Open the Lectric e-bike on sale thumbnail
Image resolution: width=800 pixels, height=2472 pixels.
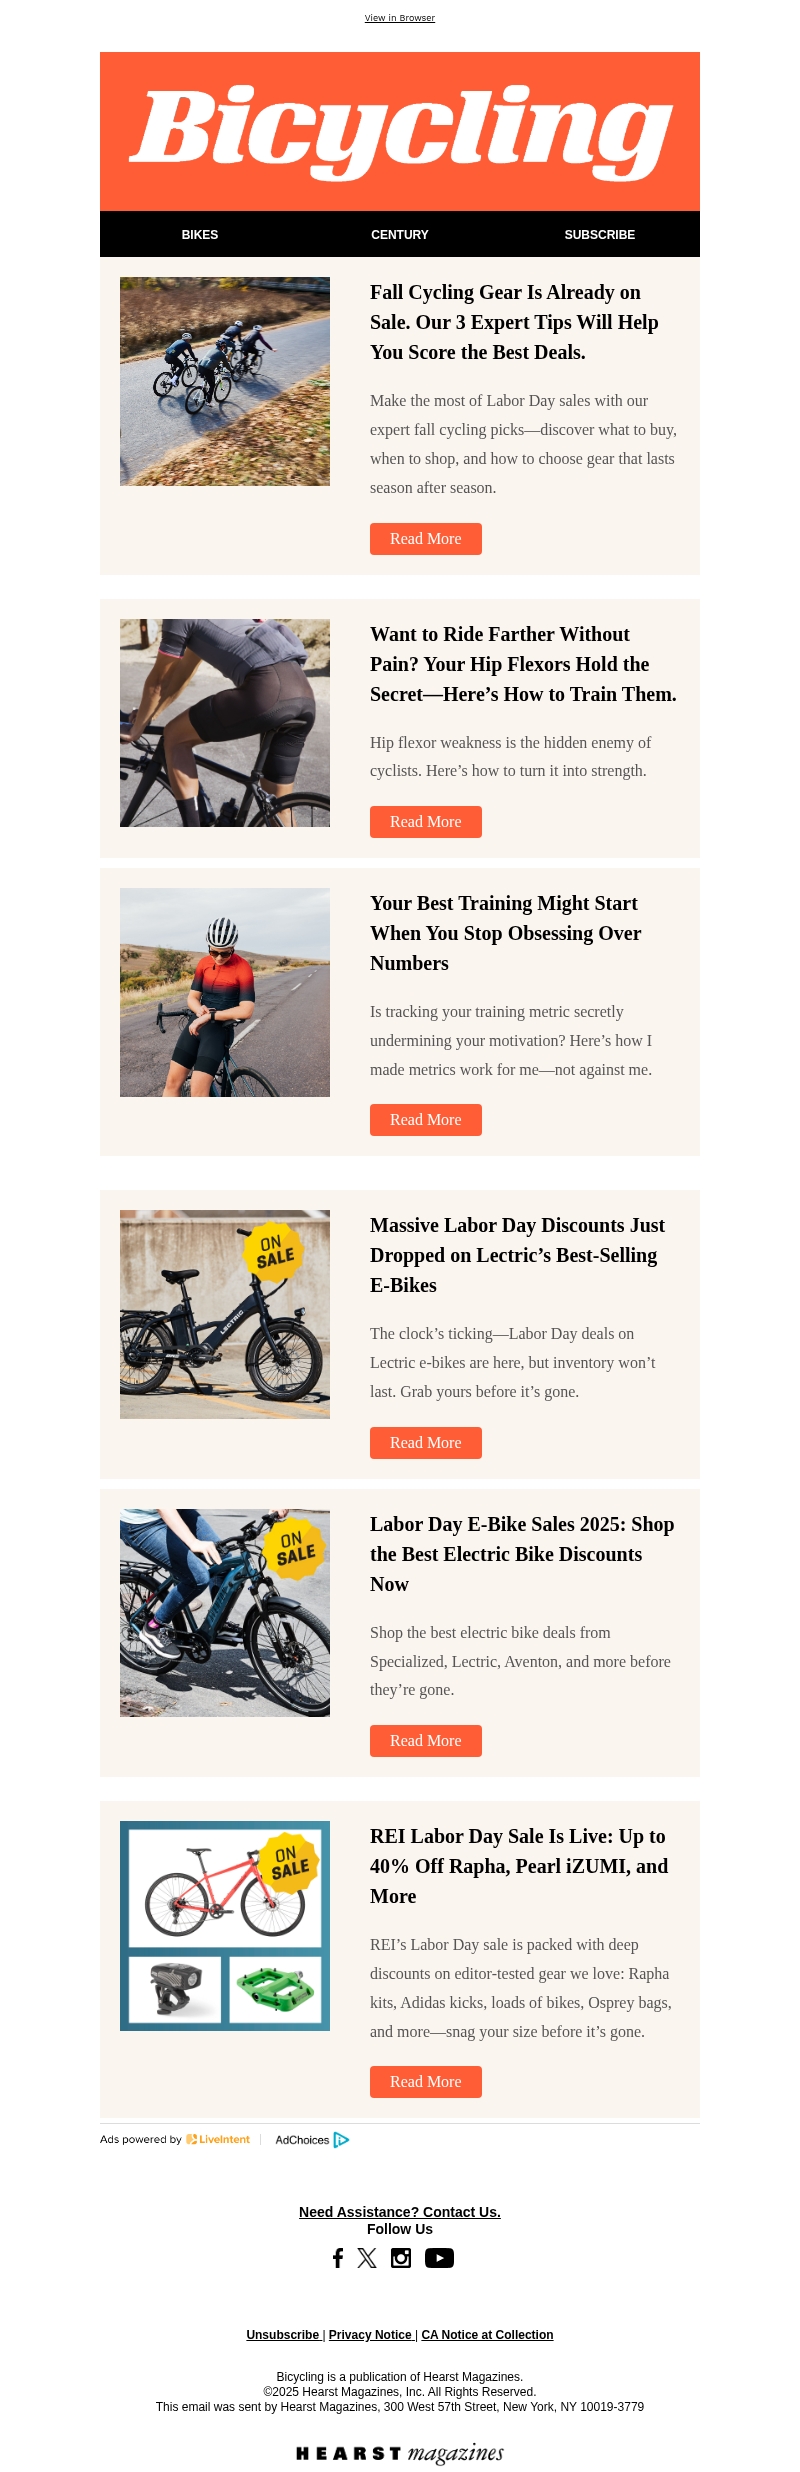pyautogui.click(x=225, y=1314)
